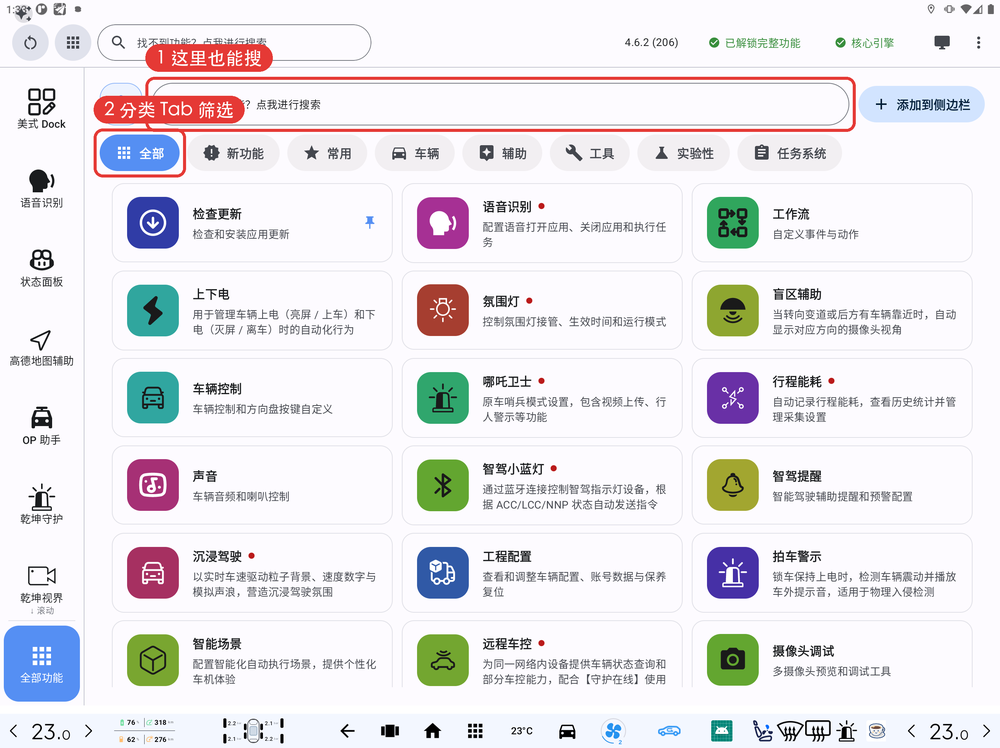Open the 工程配置 truck icon
The height and width of the screenshot is (748, 1000).
443,573
